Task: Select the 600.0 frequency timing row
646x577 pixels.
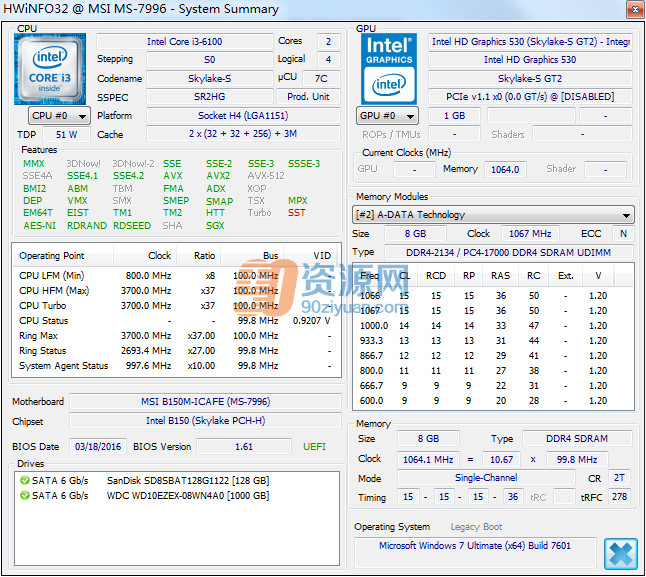Action: coord(493,401)
